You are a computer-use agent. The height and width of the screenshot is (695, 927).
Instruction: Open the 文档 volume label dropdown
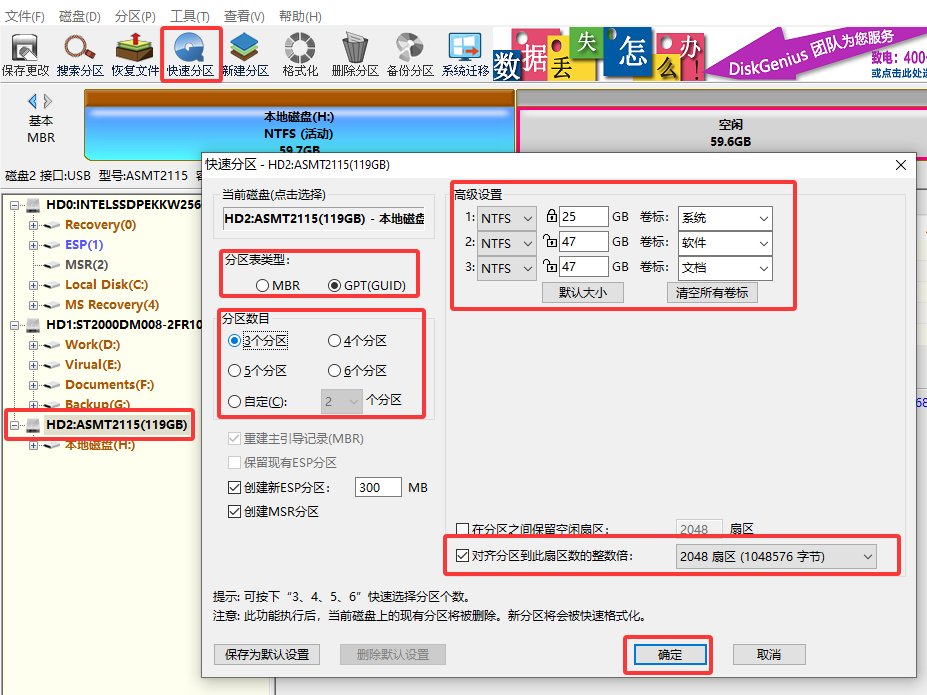pyautogui.click(x=725, y=267)
